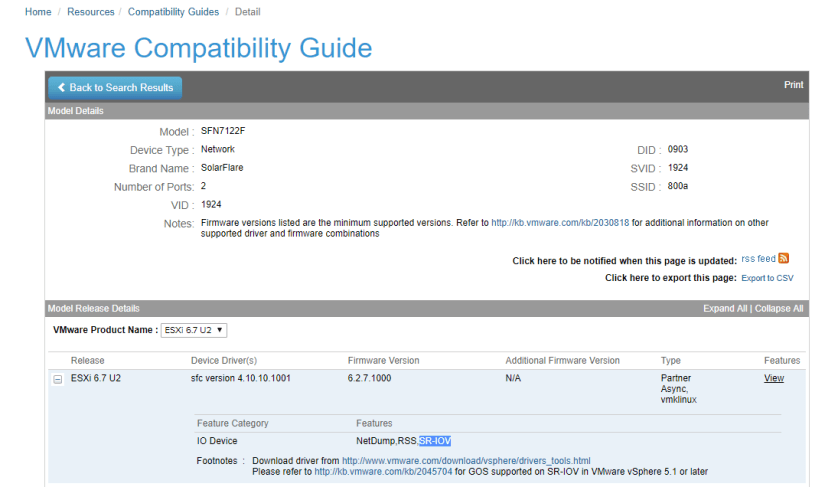This screenshot has width=838, height=487.
Task: Navigate to Compatibility Guides breadcrumb
Action: [172, 11]
